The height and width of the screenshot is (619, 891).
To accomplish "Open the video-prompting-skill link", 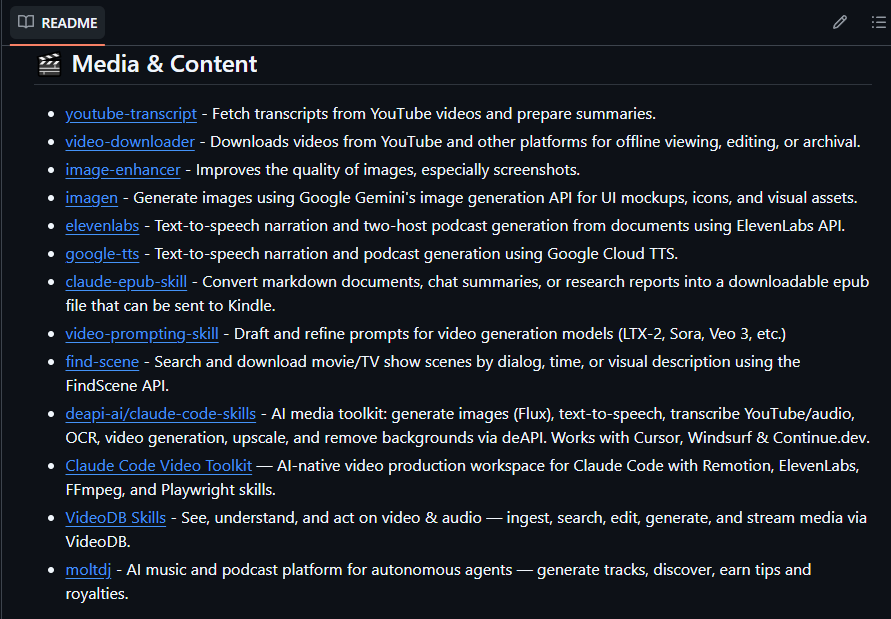I will (x=141, y=333).
